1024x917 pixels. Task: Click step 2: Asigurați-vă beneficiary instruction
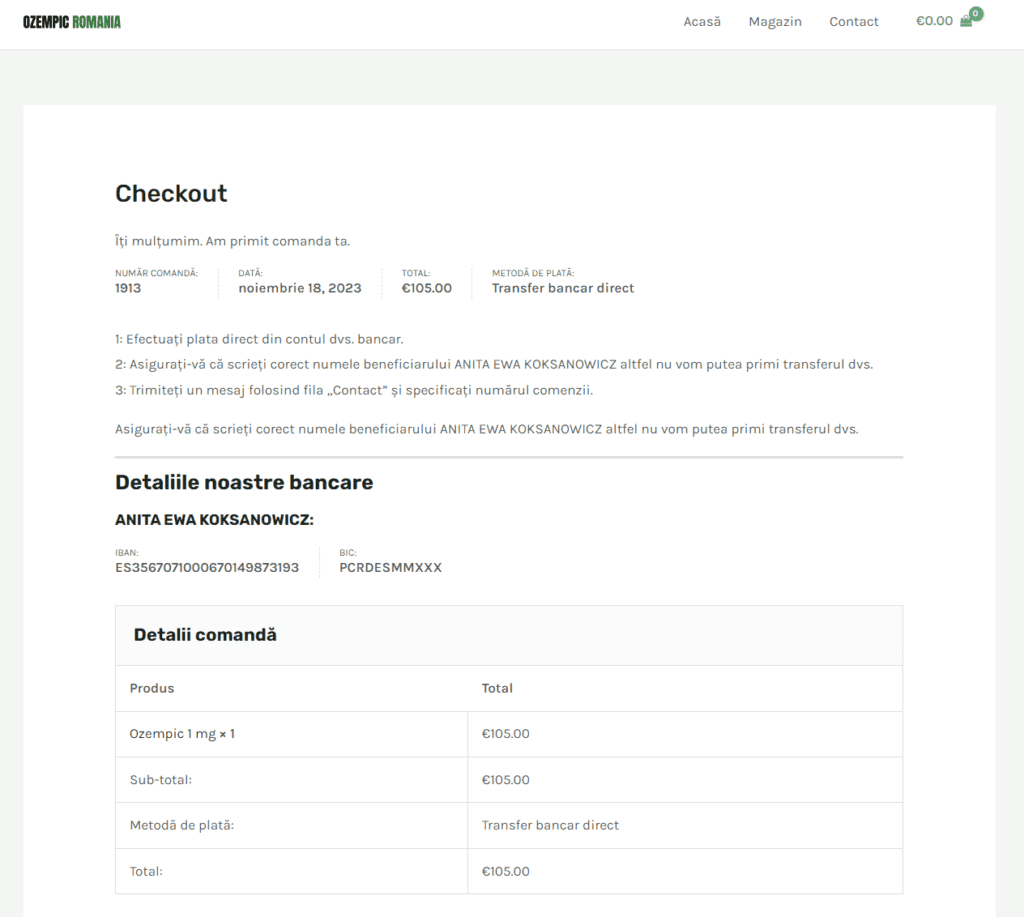click(494, 364)
